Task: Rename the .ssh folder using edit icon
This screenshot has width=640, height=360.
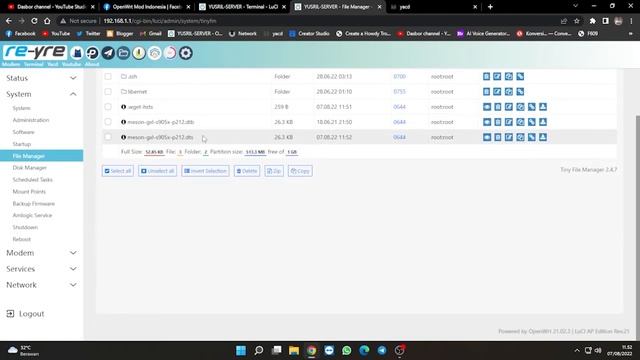Action: (x=497, y=76)
